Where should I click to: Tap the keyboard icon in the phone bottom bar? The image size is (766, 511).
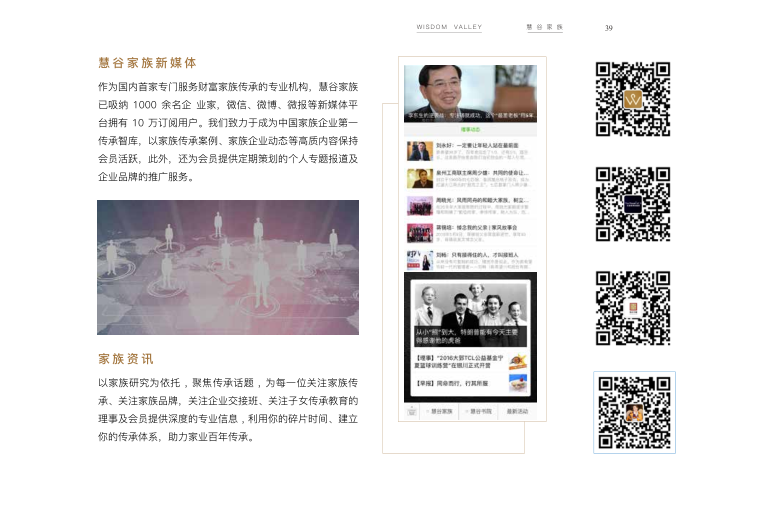point(412,411)
